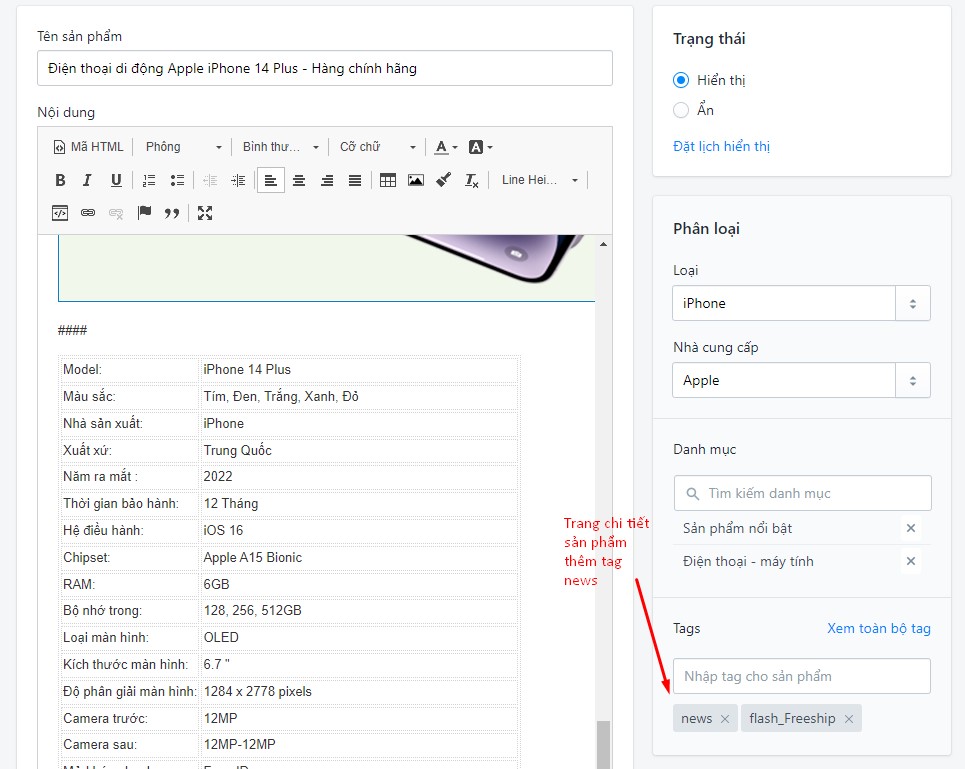Focus the Nhập tag cho sản phẩm field

click(801, 676)
